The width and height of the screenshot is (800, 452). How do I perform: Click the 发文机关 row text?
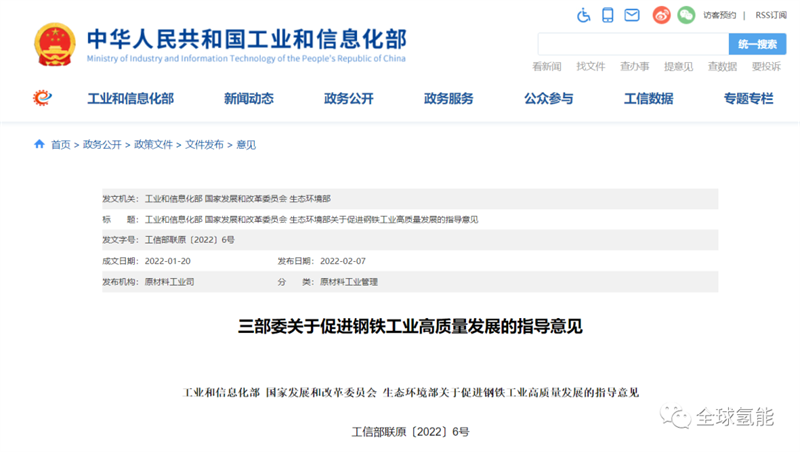click(238, 199)
